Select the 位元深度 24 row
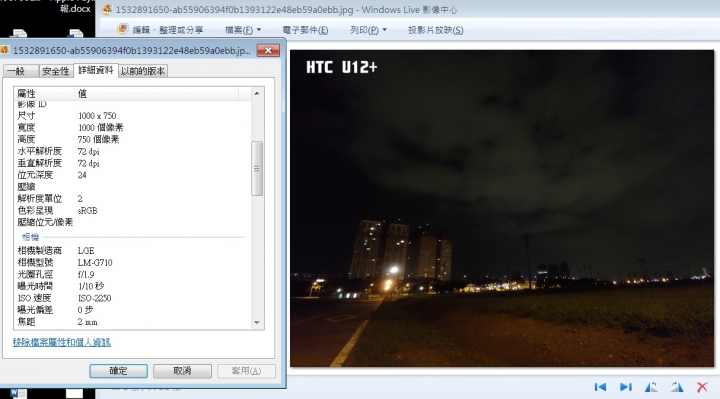This screenshot has width=720, height=399. (133, 175)
